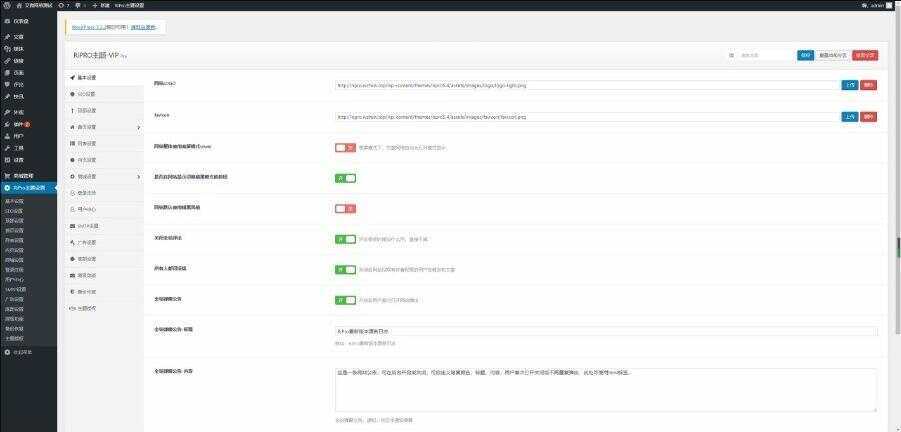This screenshot has height=432, width=901.
Task: Toggle the first green on switch
Action: [345, 178]
